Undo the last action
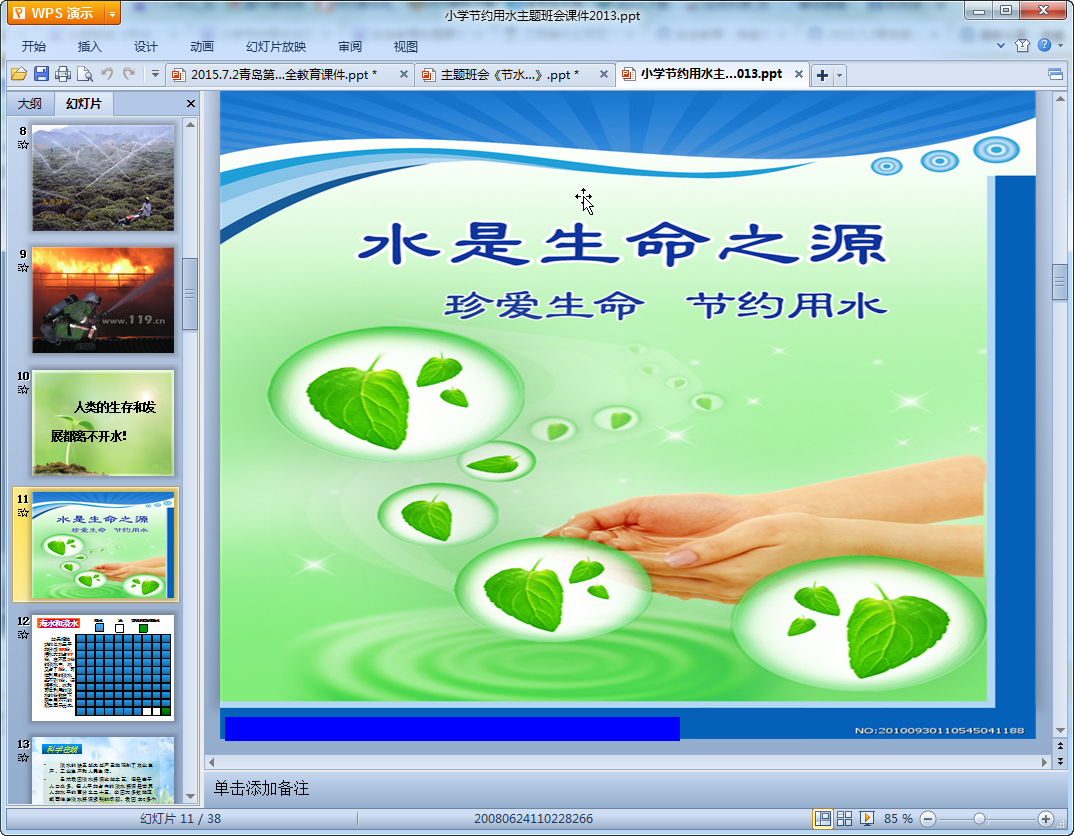 pos(107,73)
